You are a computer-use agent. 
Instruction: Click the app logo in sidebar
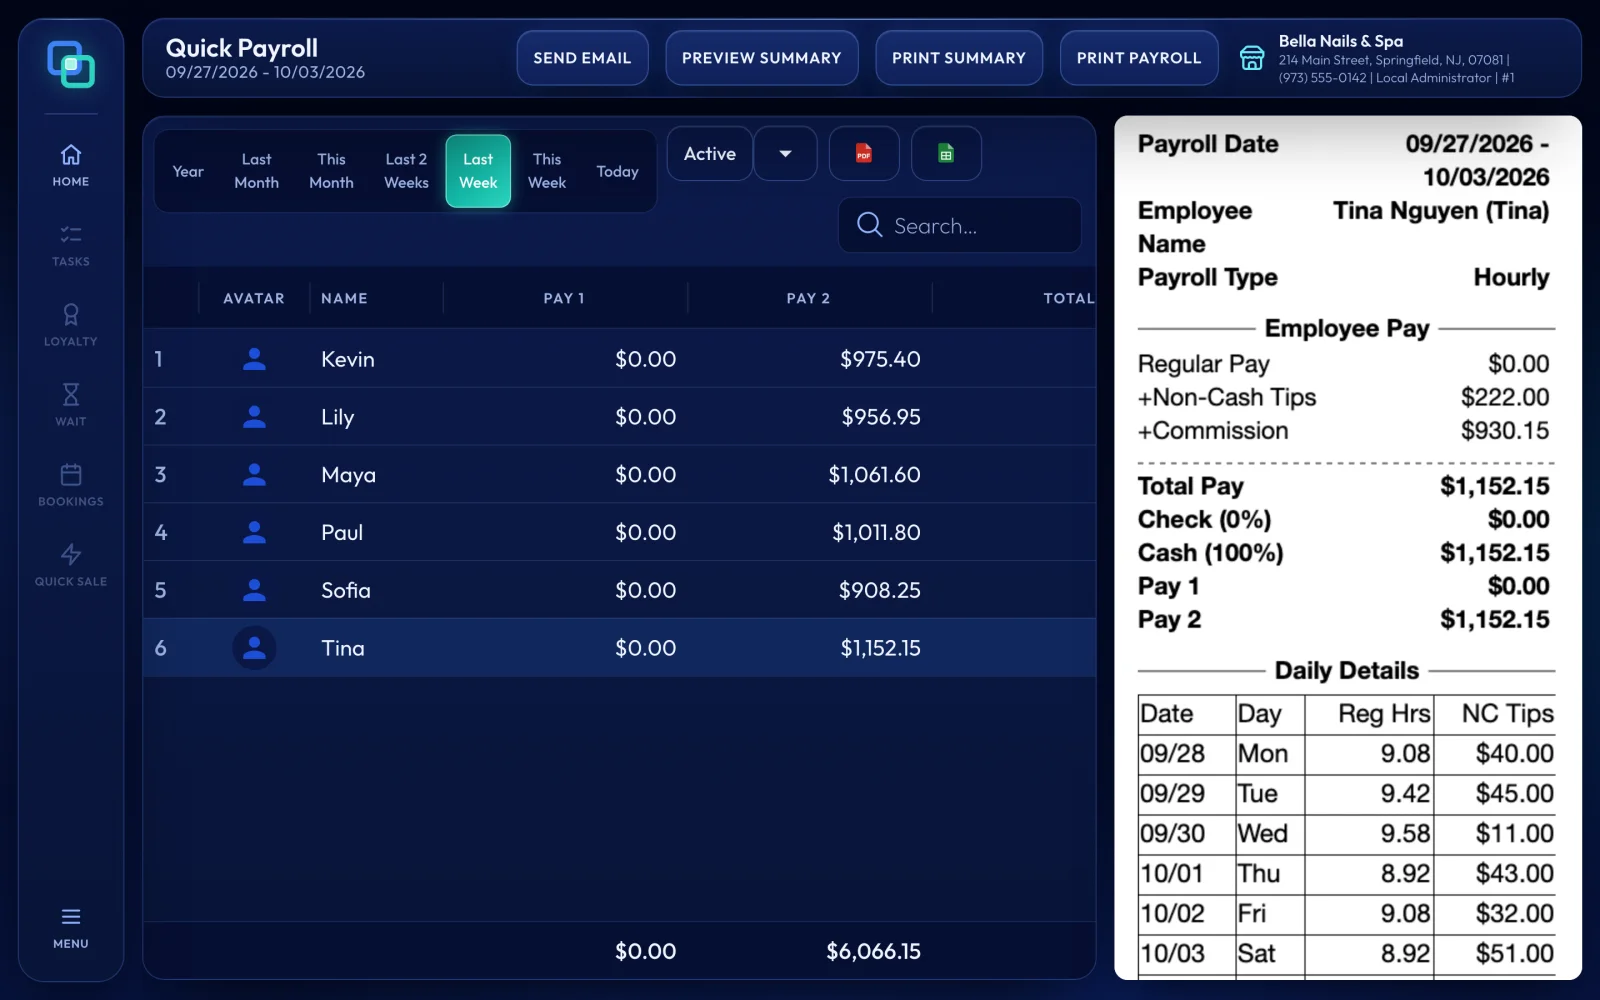point(71,64)
